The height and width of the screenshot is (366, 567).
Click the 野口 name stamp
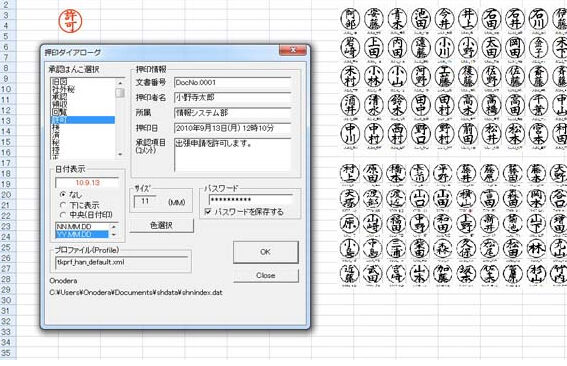[421, 134]
